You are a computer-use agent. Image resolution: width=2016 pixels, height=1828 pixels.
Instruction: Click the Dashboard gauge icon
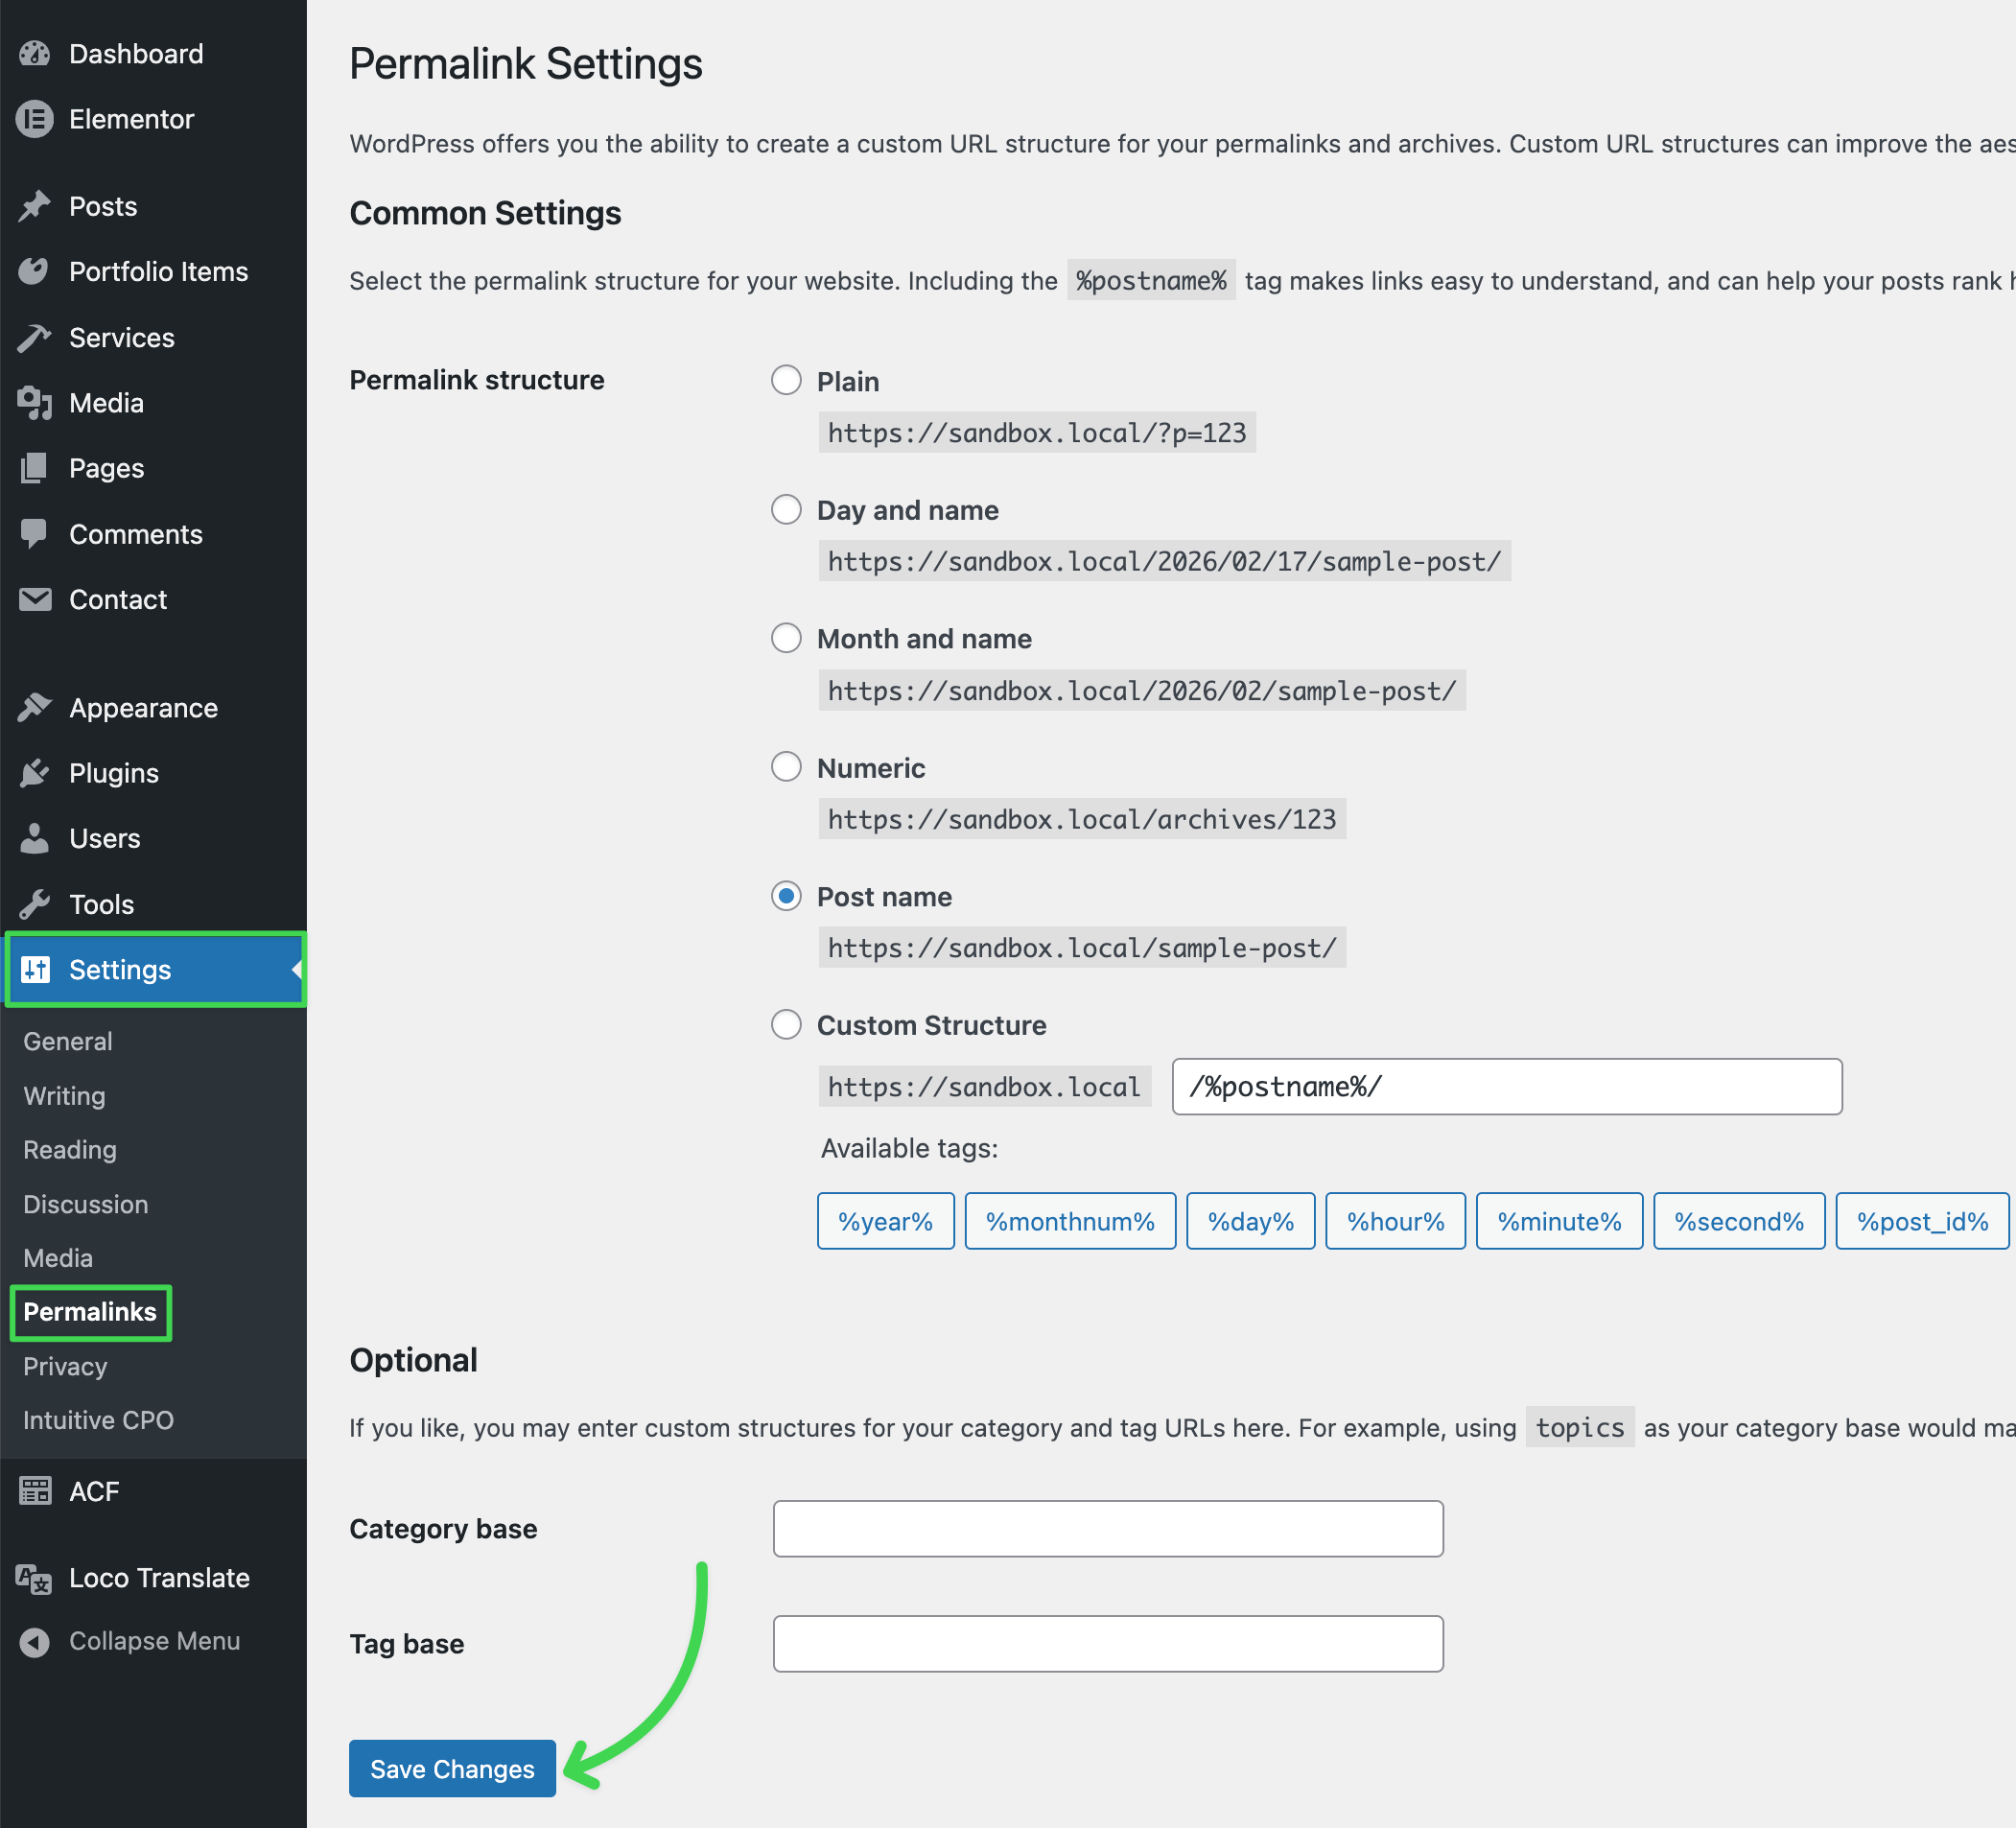[x=35, y=54]
